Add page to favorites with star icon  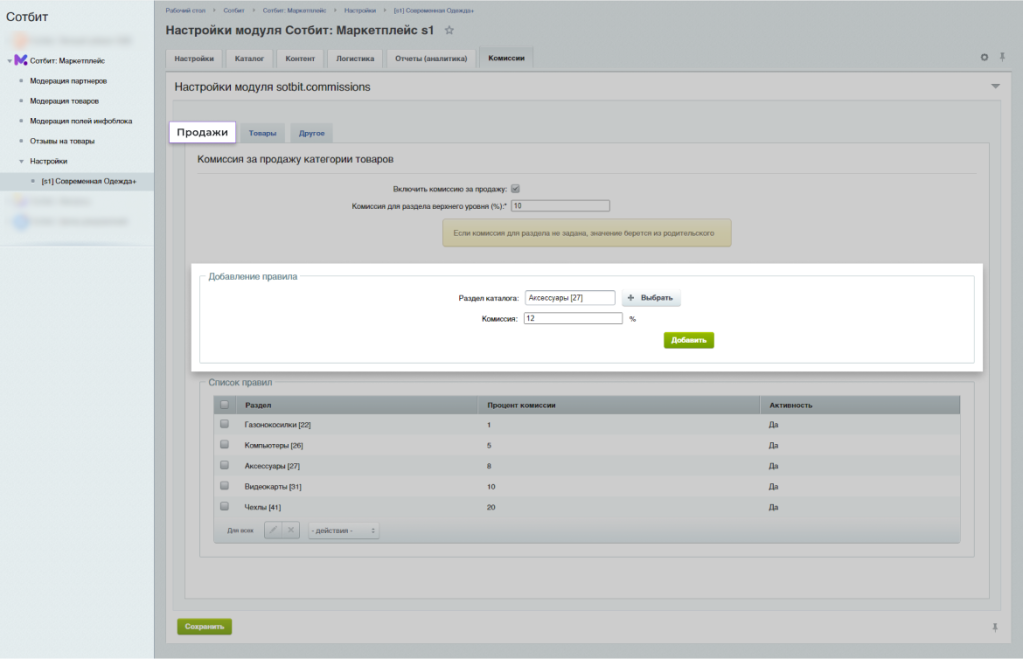click(x=449, y=30)
